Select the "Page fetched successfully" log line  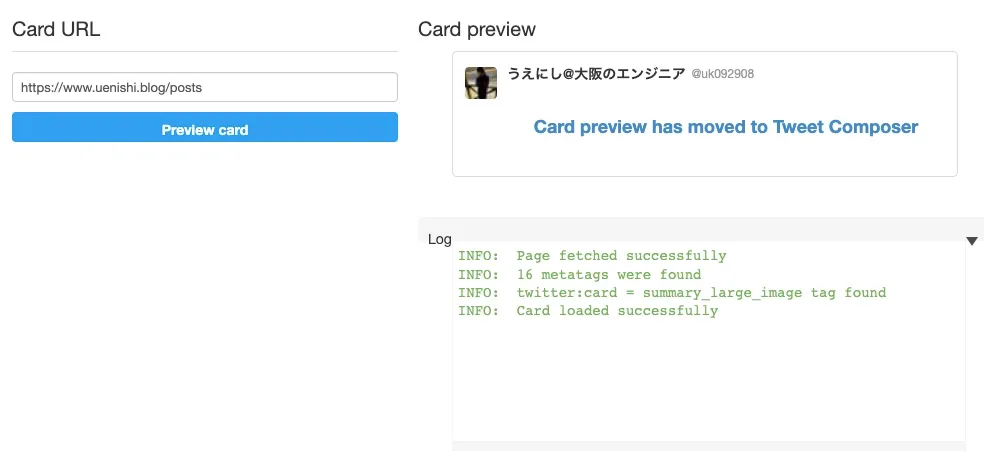[x=592, y=256]
